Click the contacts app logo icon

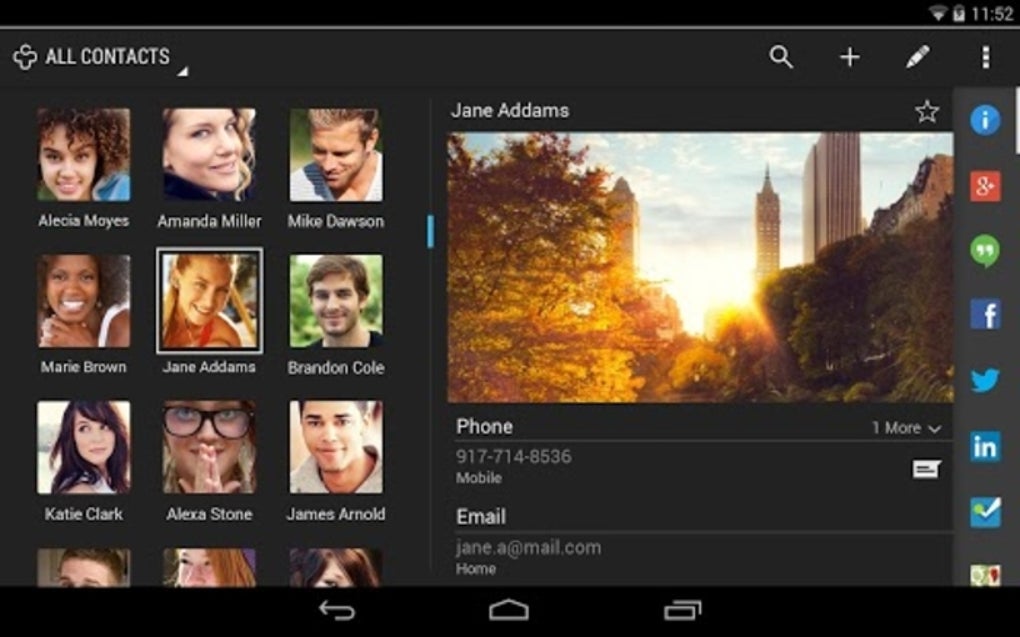click(x=25, y=57)
